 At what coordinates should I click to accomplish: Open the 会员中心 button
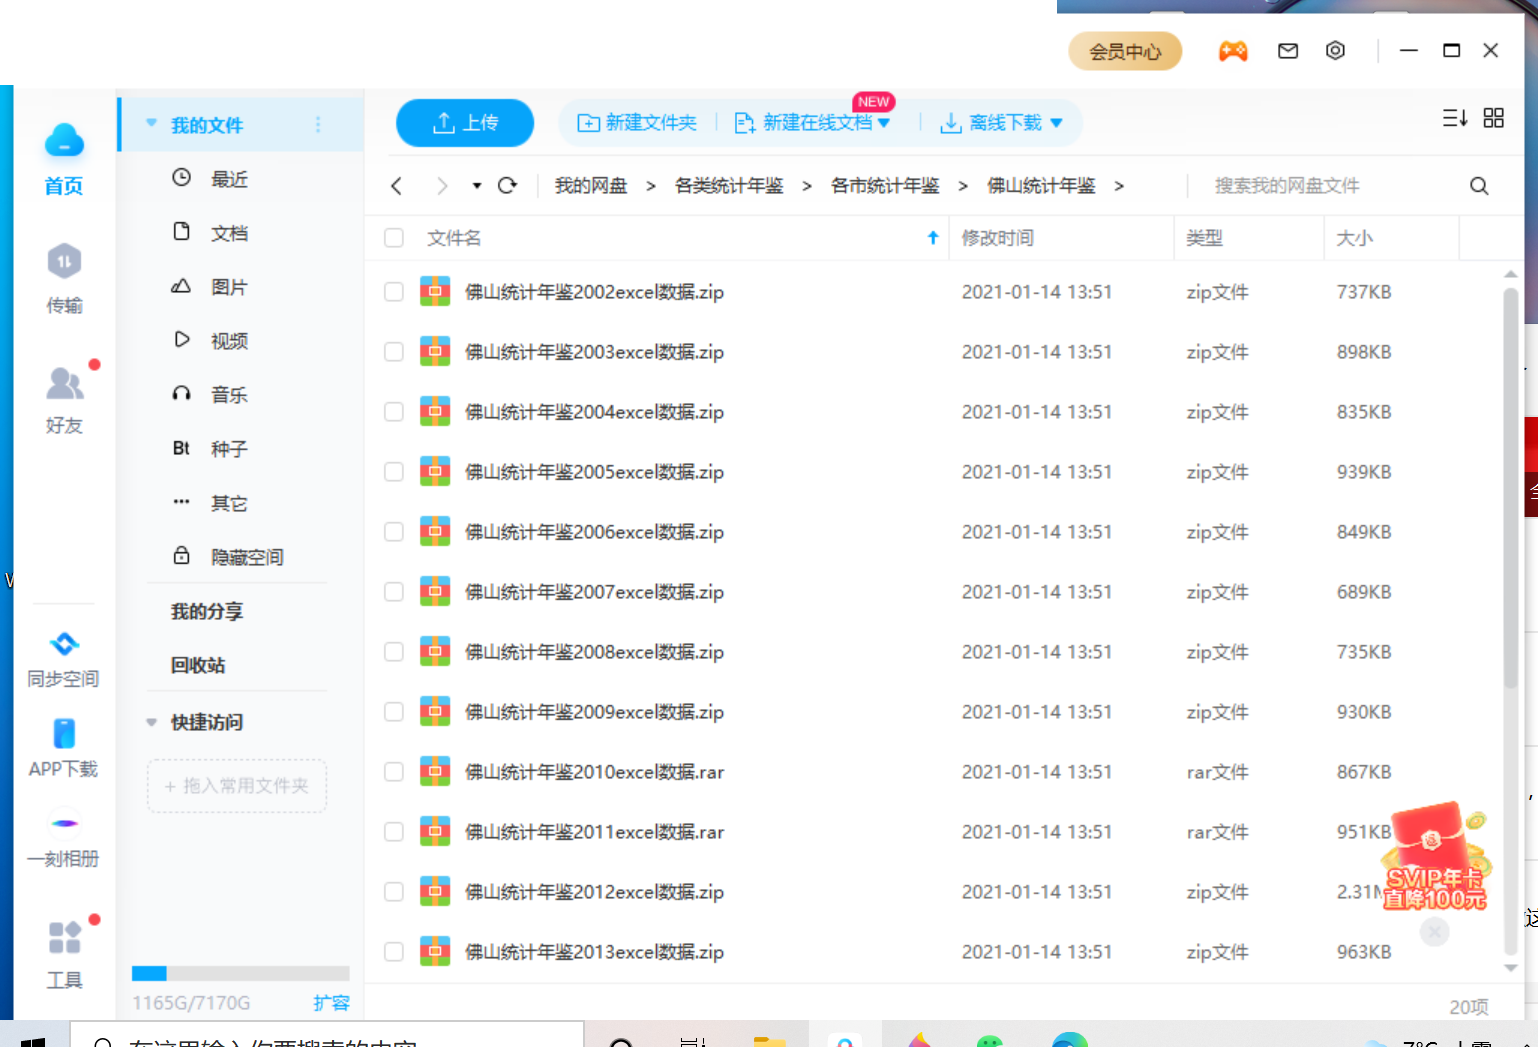(1125, 51)
